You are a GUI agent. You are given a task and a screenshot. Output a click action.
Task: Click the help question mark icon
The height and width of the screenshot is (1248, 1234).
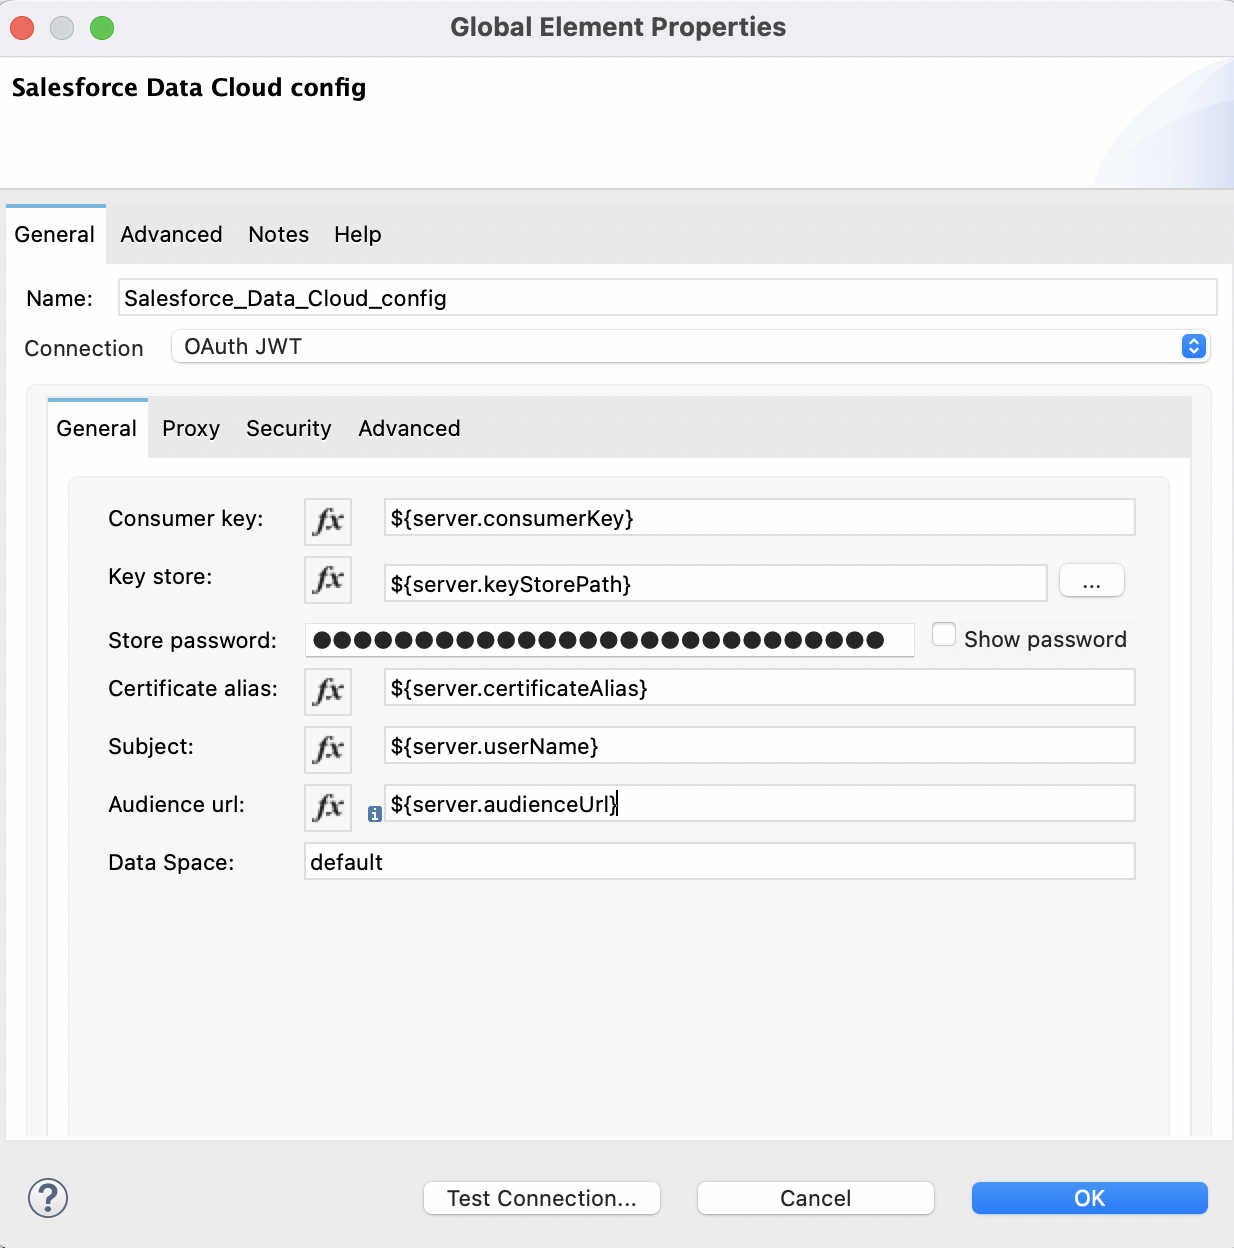47,1197
